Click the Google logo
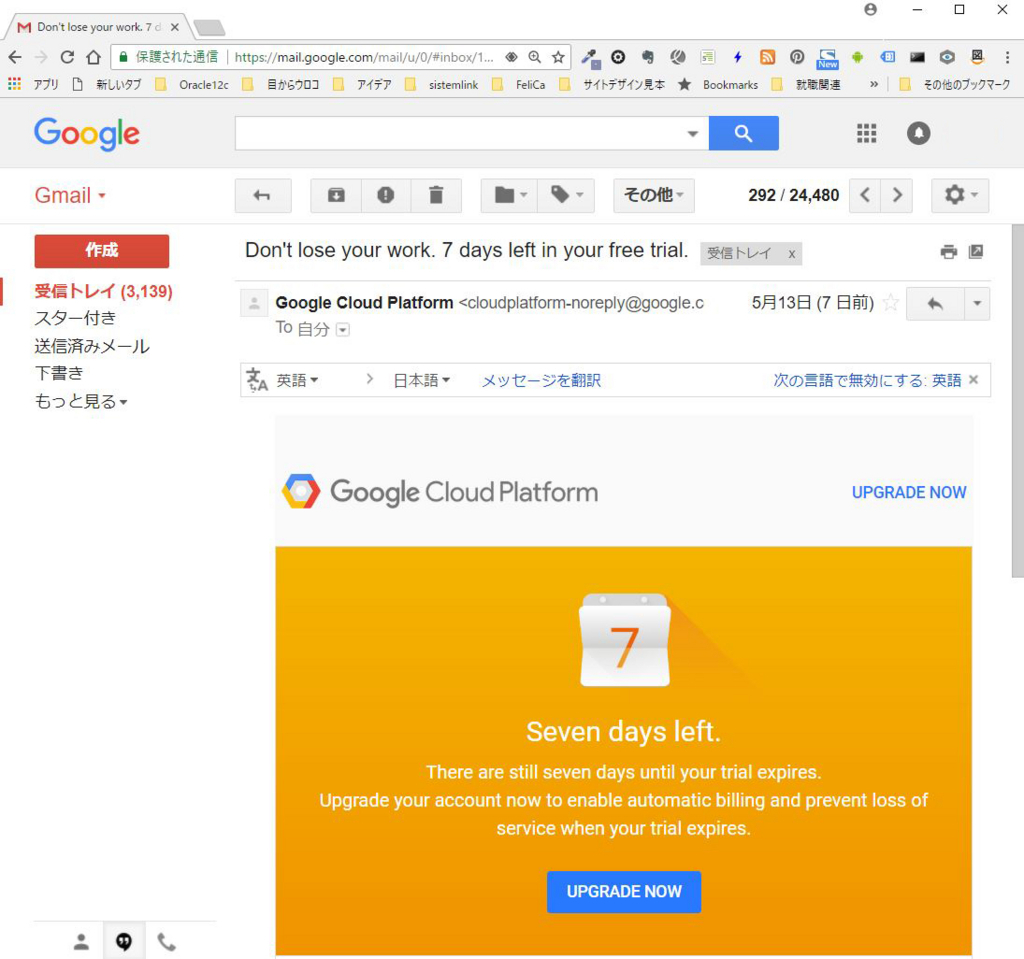Image resolution: width=1024 pixels, height=959 pixels. tap(87, 134)
